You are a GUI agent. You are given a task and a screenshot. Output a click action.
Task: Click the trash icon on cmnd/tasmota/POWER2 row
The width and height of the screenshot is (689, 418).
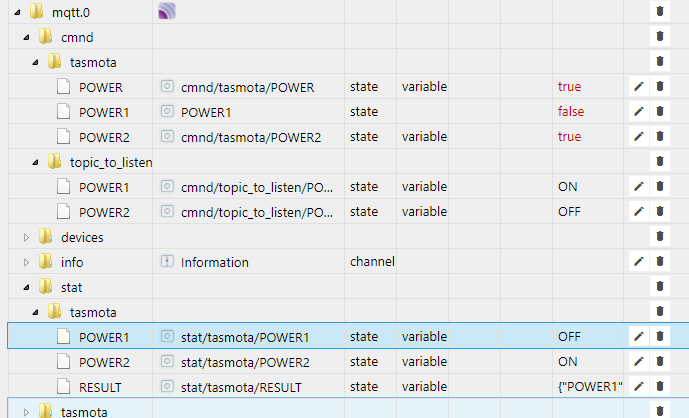(x=660, y=137)
